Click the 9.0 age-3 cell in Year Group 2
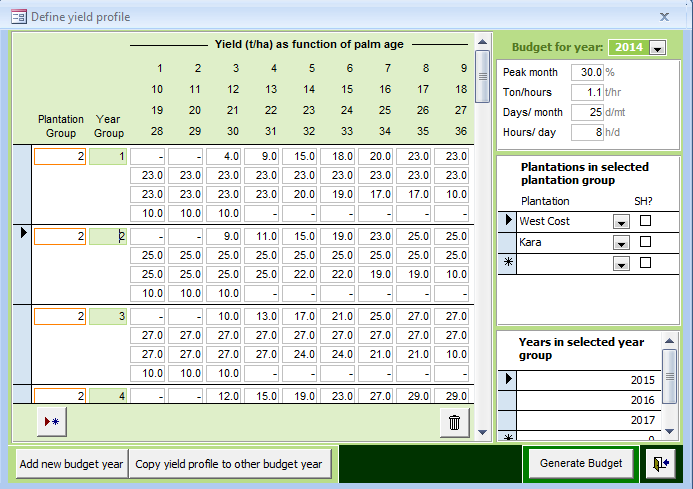The width and height of the screenshot is (693, 489). 224,237
